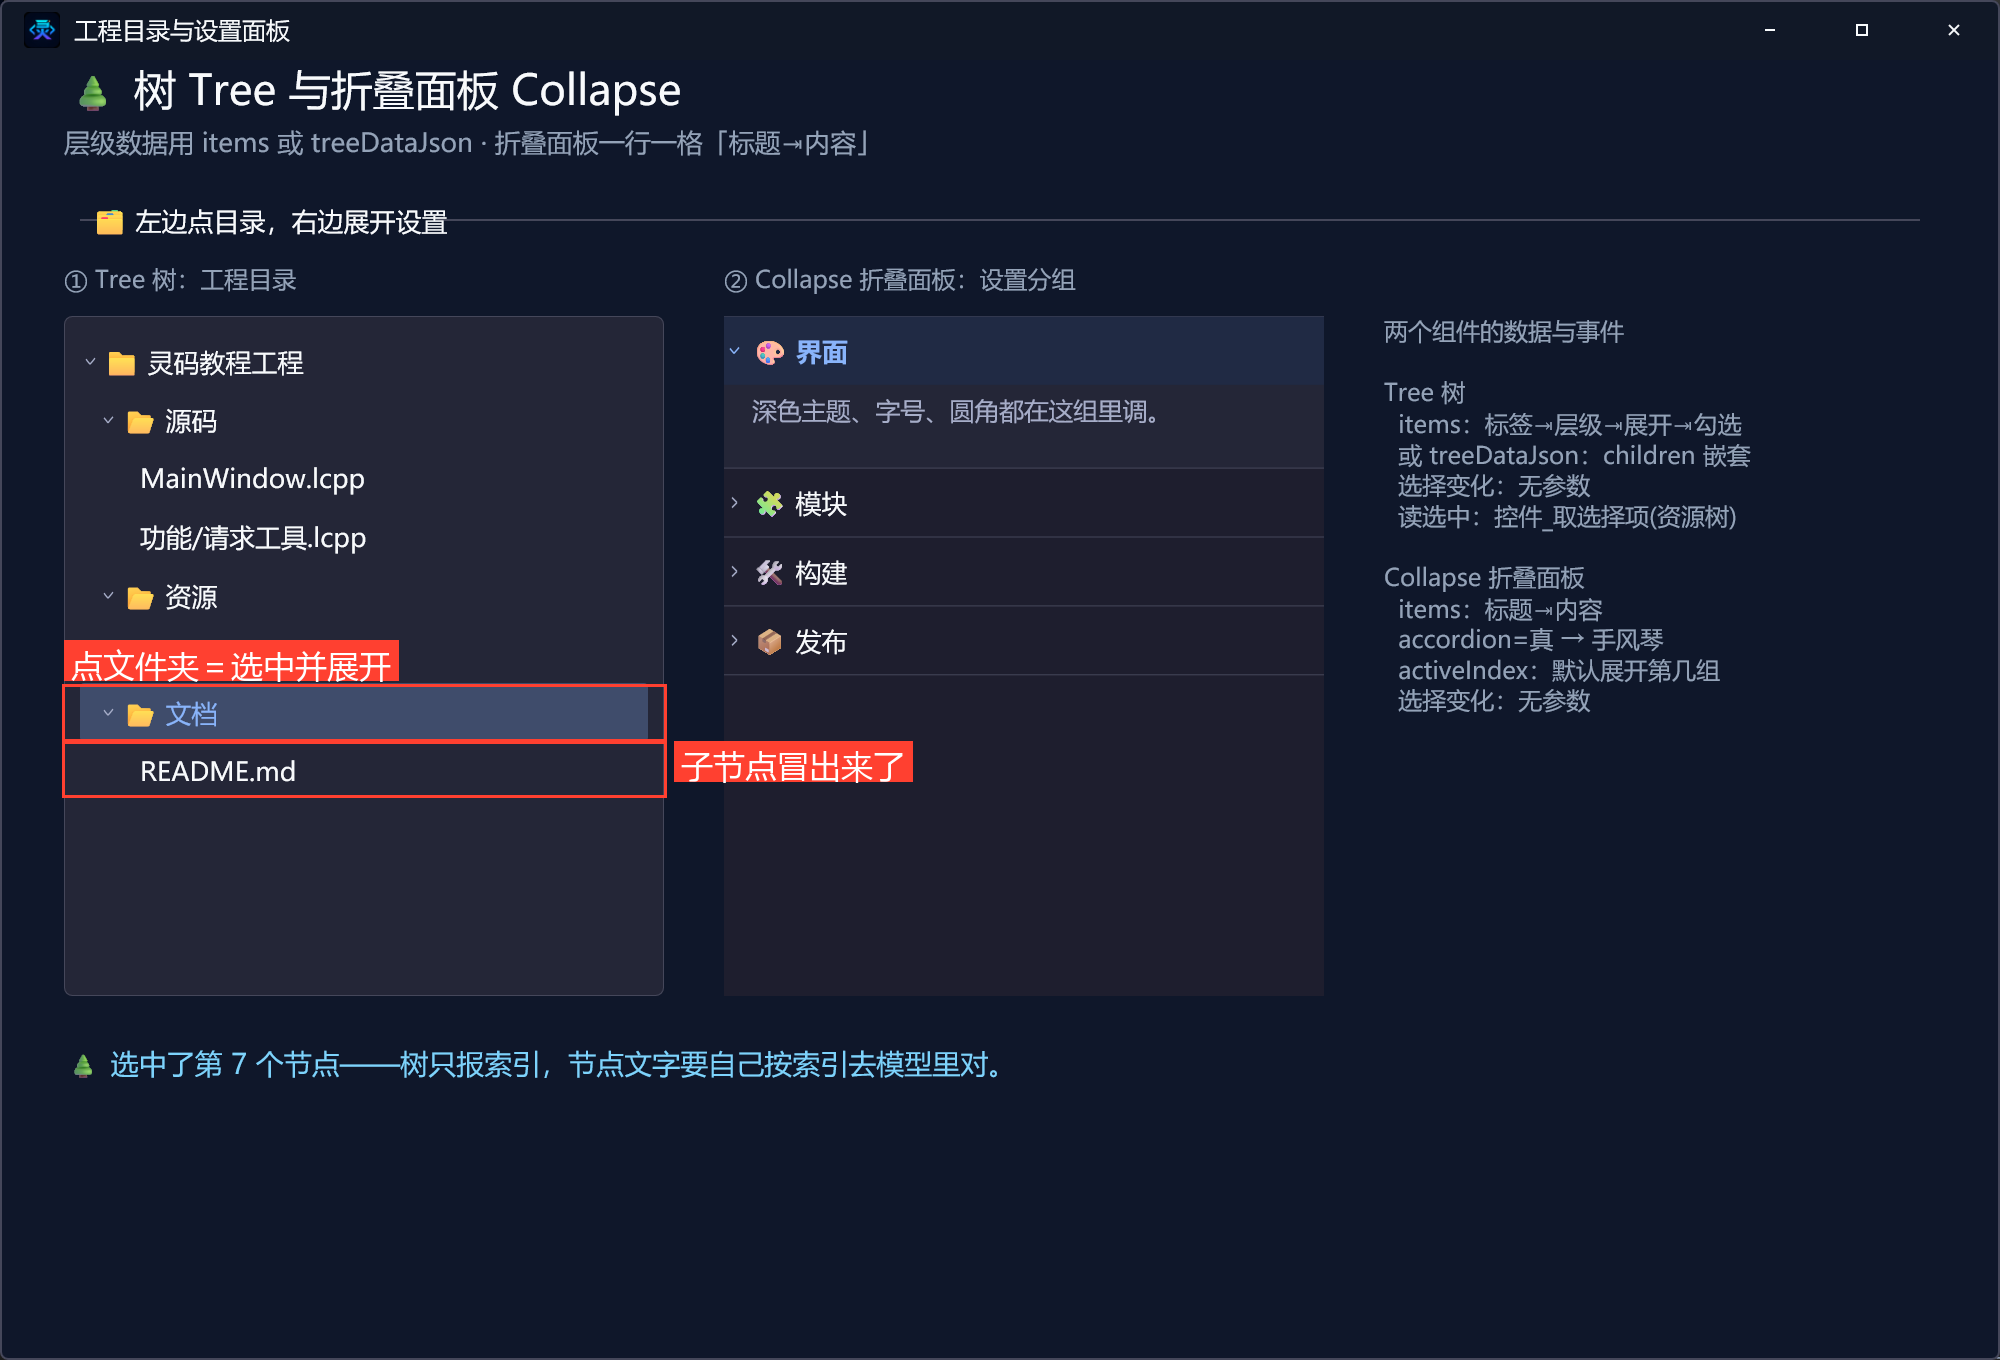Click the palette icon beside 界面
The width and height of the screenshot is (2000, 1360).
click(770, 353)
